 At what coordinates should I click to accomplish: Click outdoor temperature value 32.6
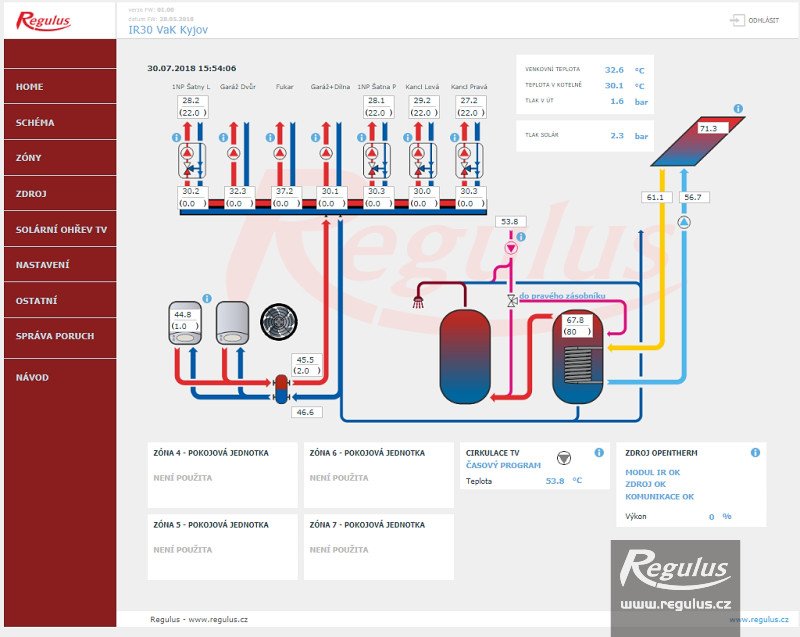pyautogui.click(x=614, y=70)
